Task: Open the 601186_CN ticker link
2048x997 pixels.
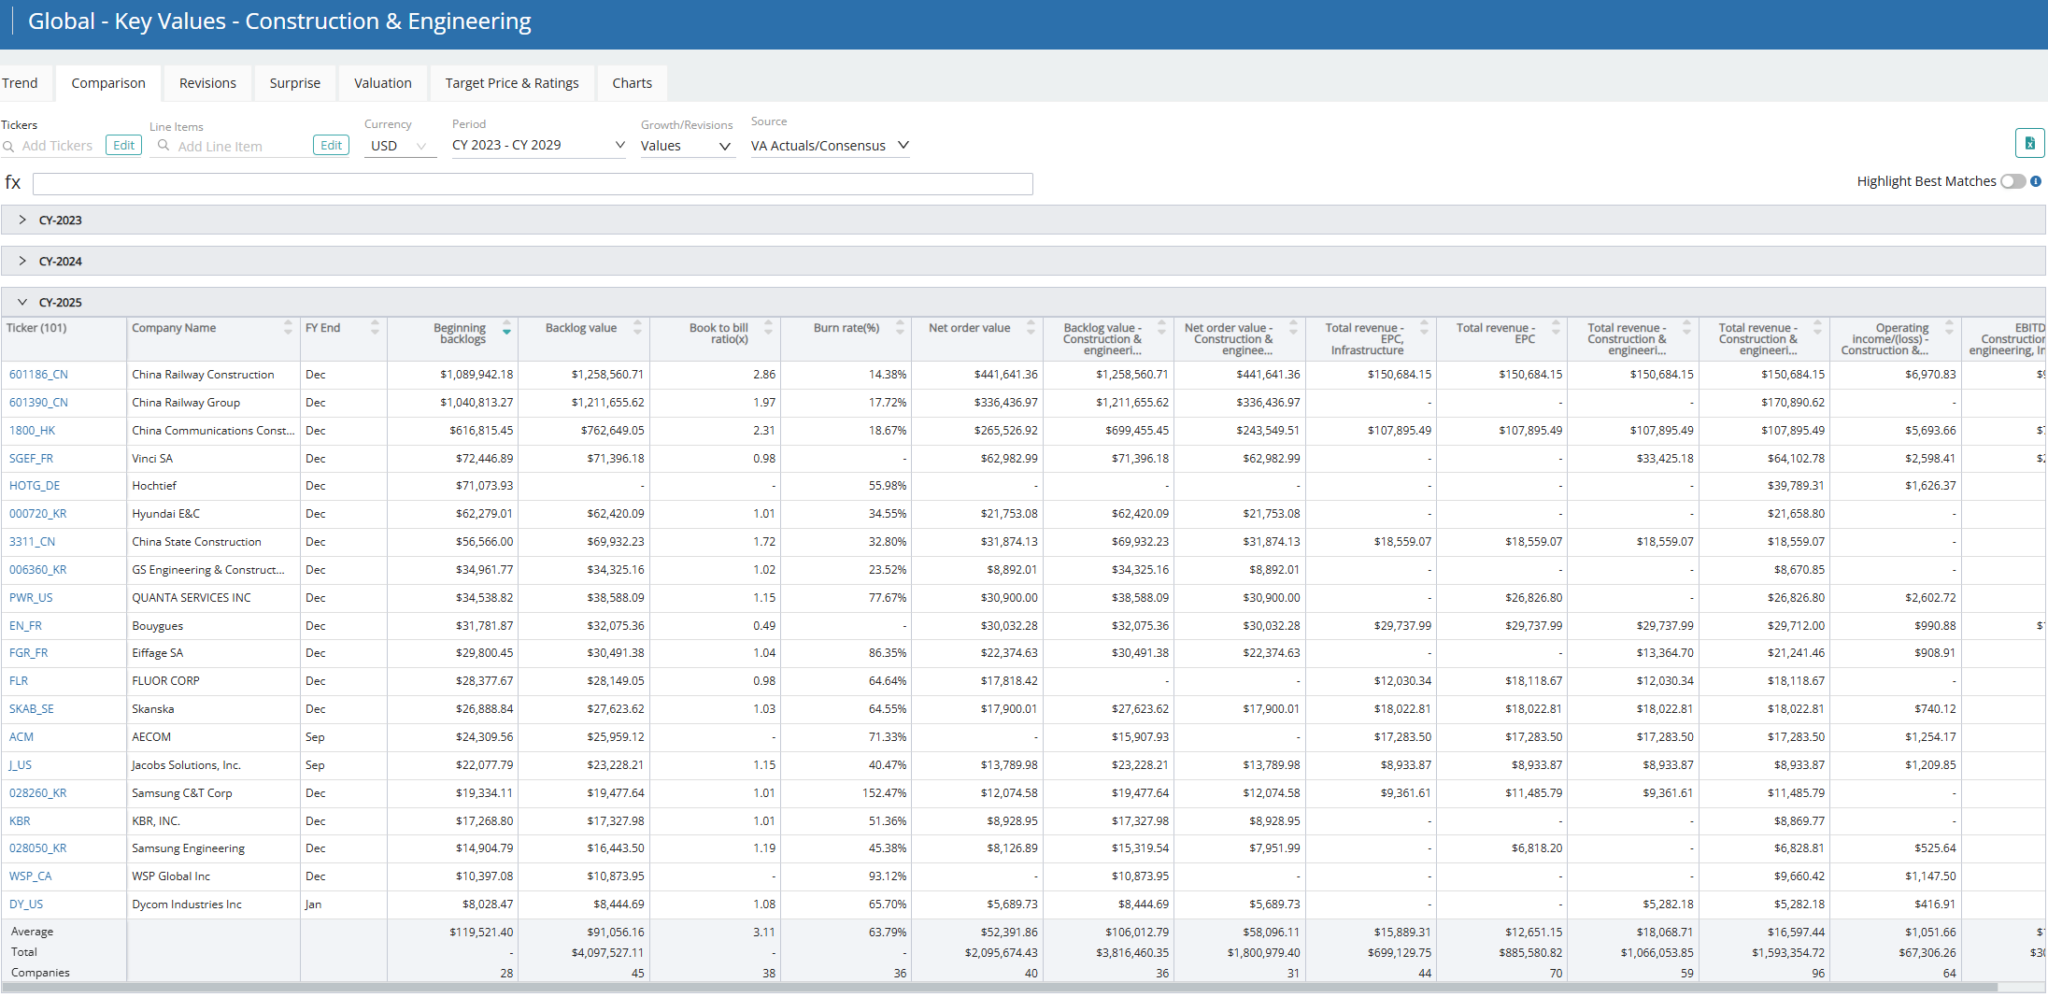Action: click(x=39, y=375)
